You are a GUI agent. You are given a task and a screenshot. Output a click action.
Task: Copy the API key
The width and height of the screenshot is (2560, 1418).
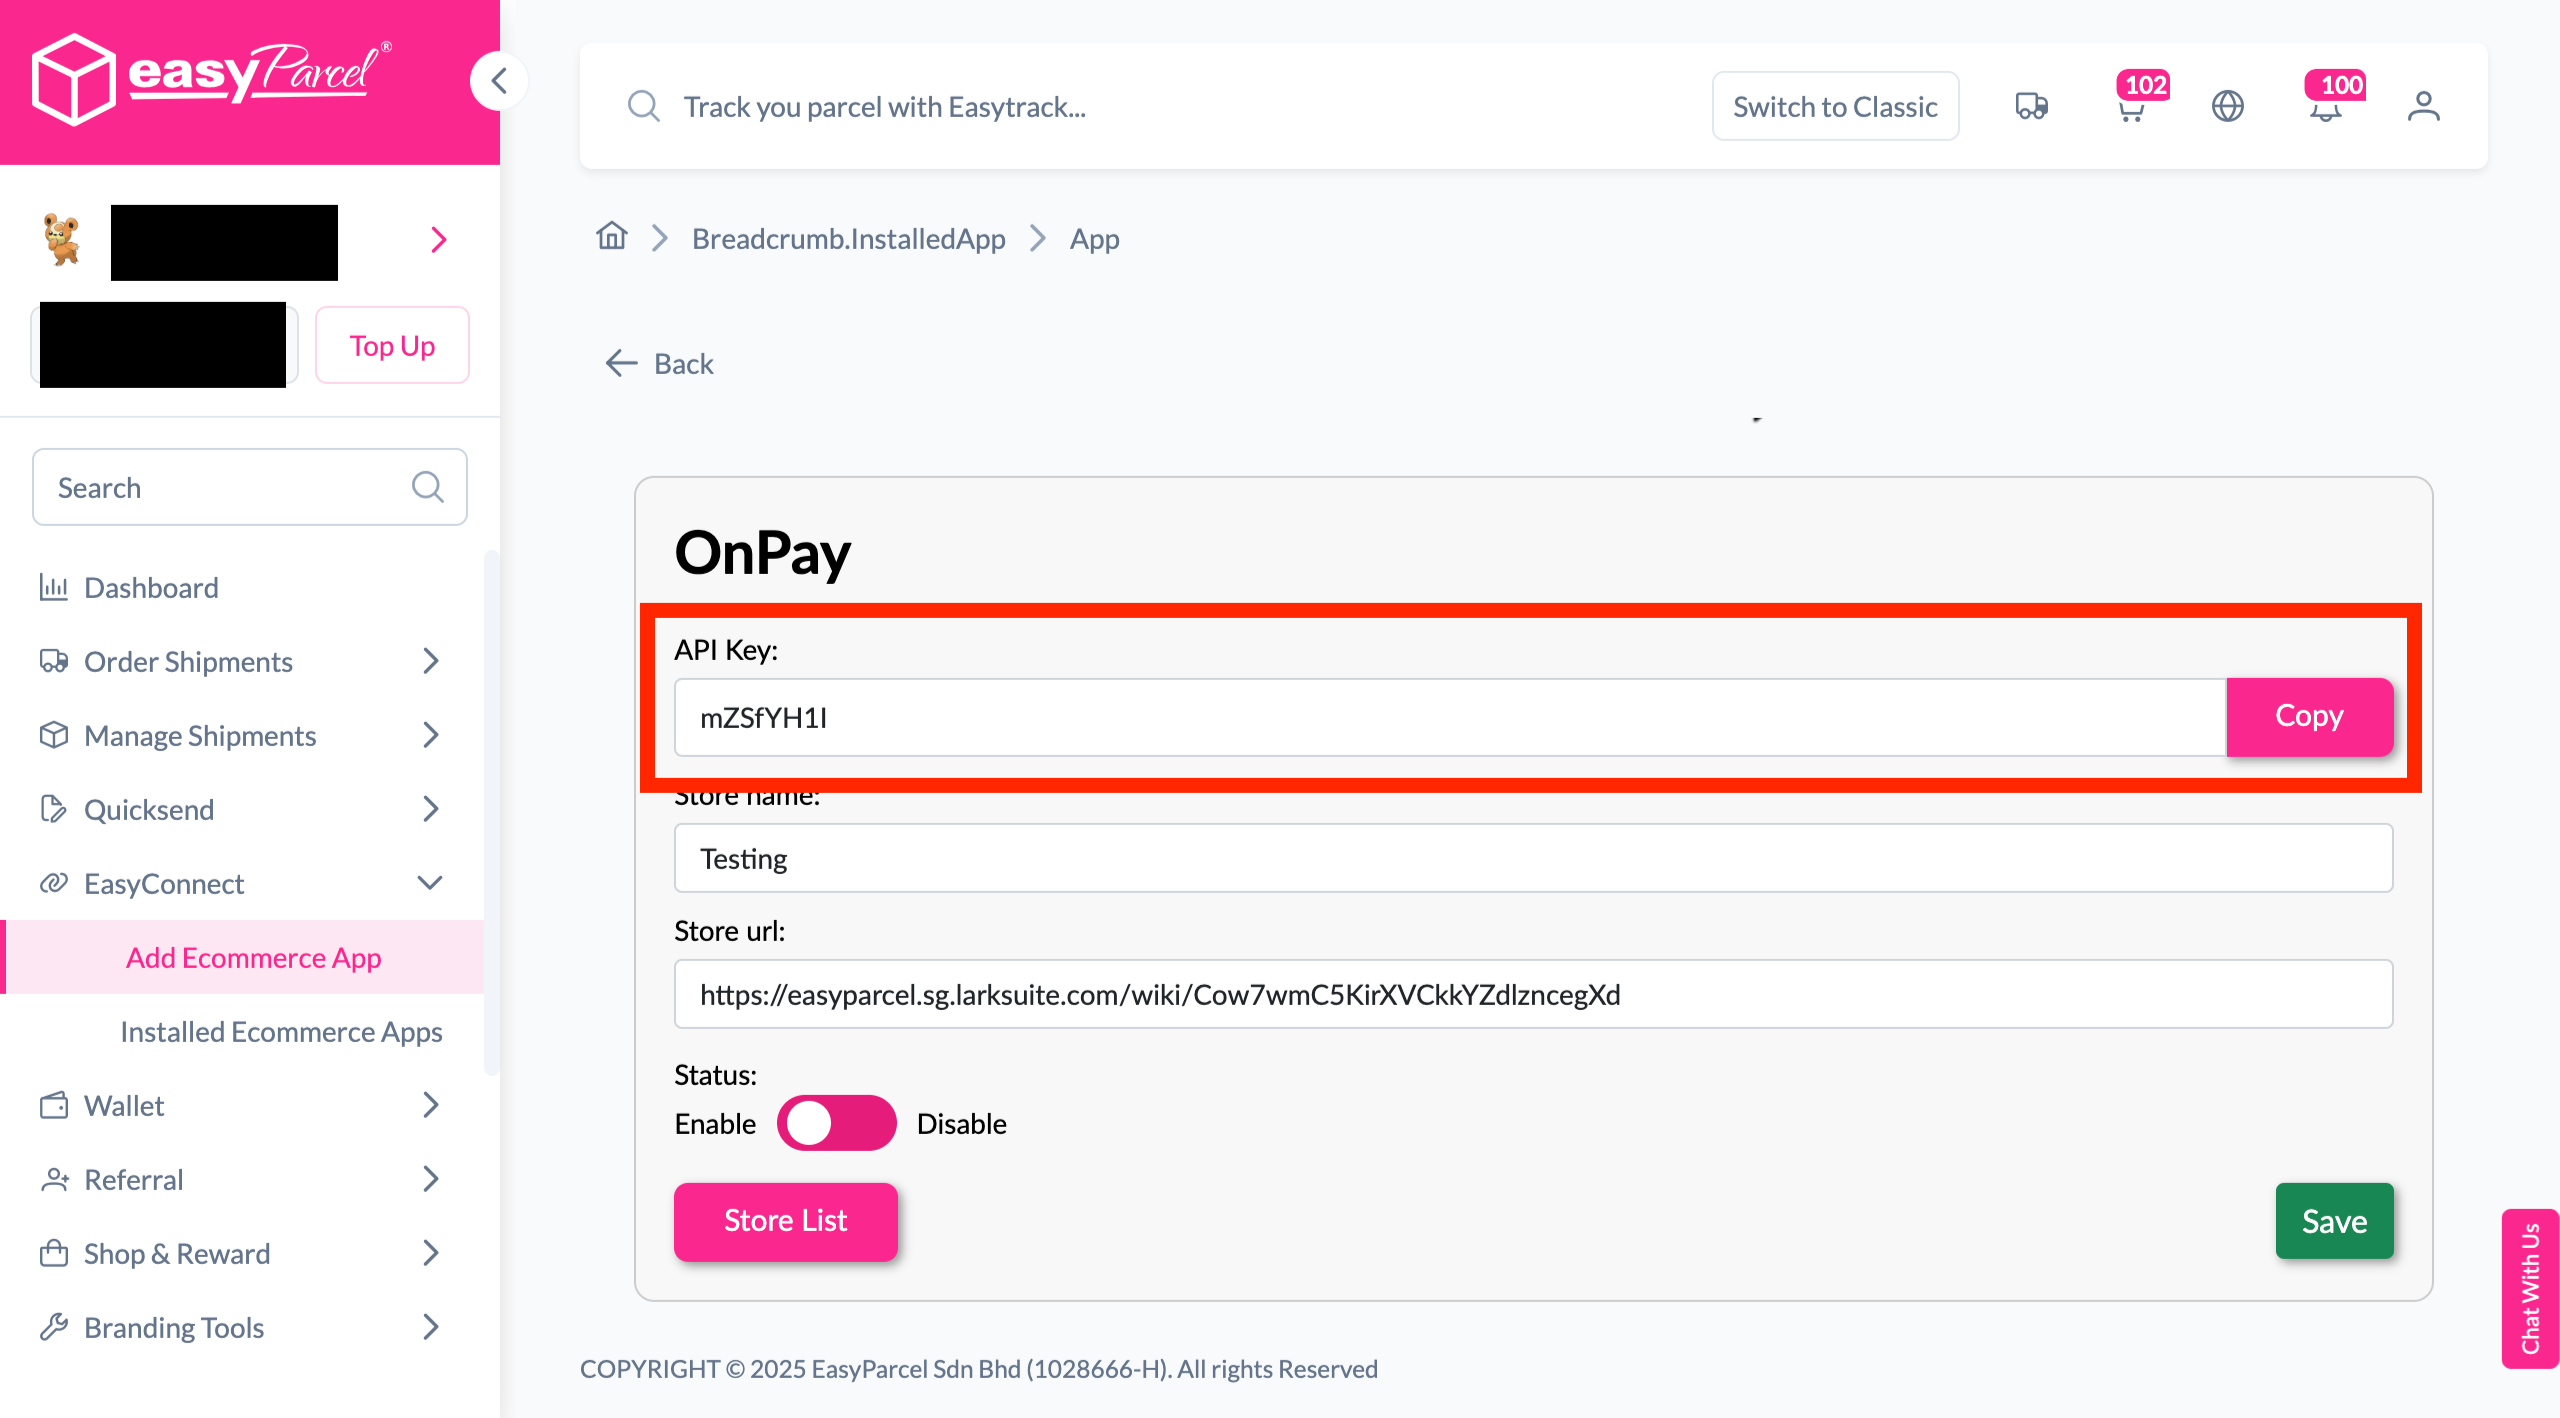coord(2309,716)
